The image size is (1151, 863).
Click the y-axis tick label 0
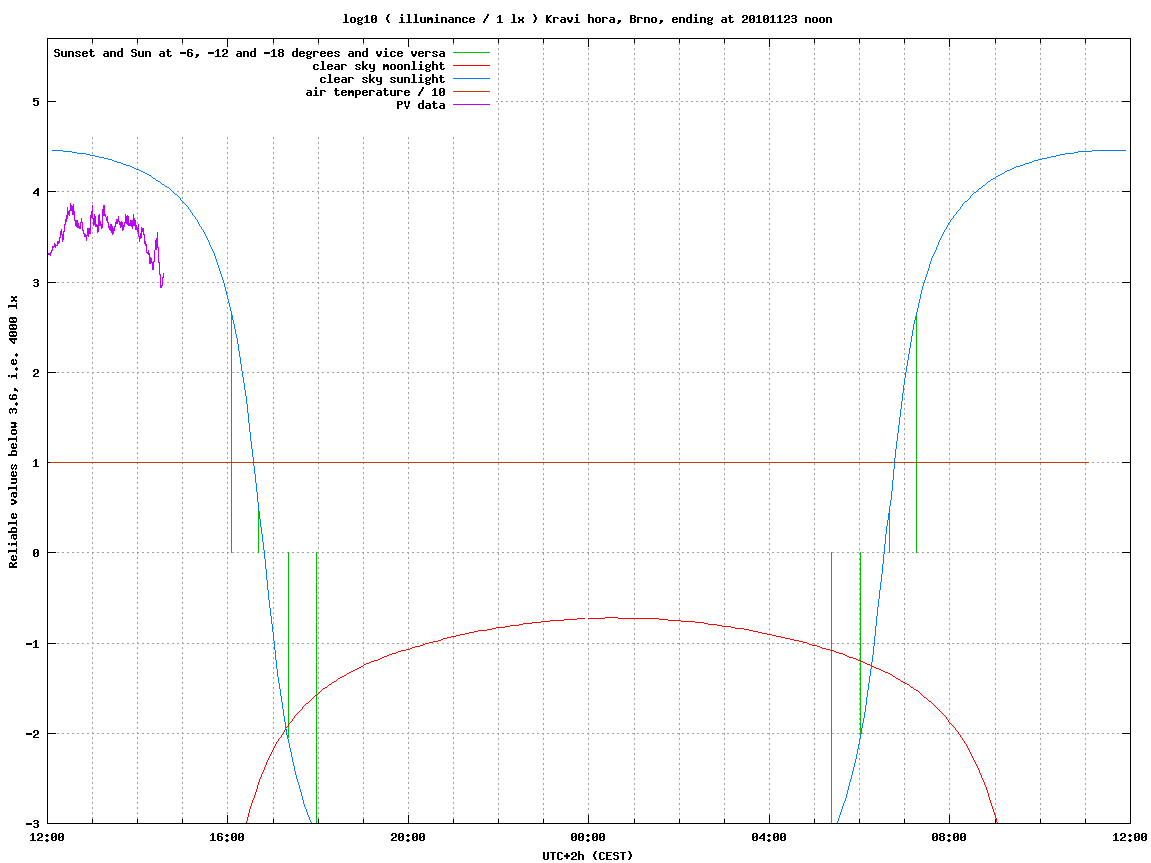[35, 553]
